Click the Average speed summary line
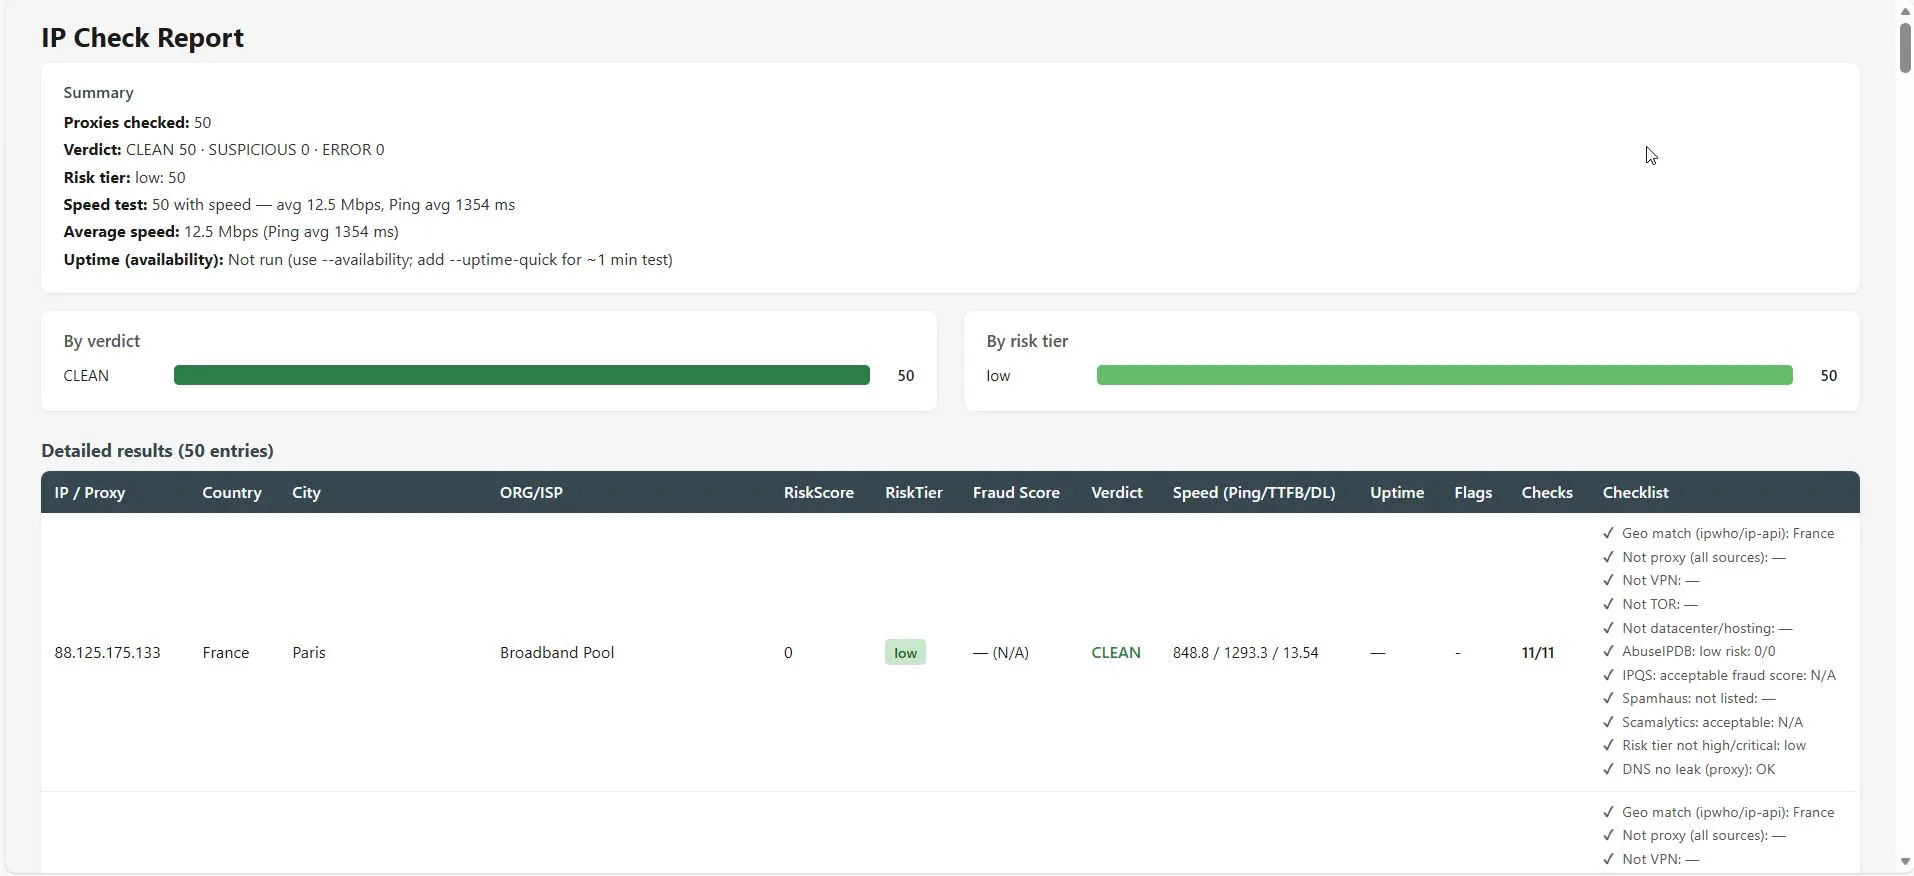This screenshot has width=1914, height=876. tap(231, 231)
